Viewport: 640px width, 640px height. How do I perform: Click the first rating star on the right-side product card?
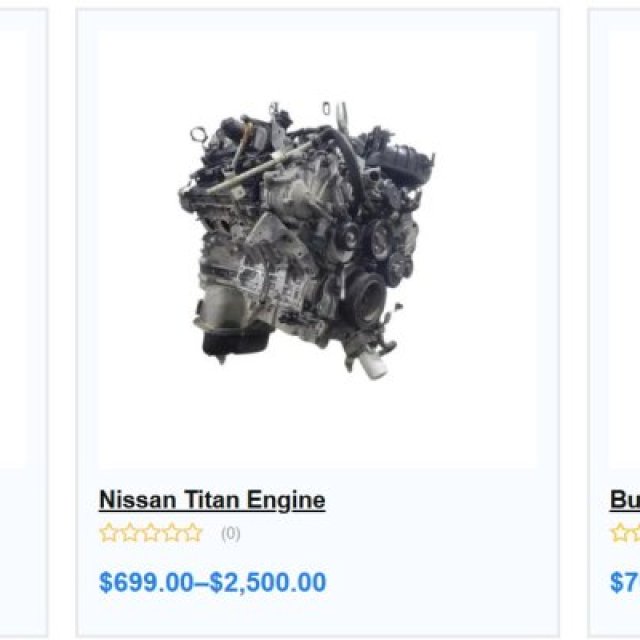coord(620,533)
